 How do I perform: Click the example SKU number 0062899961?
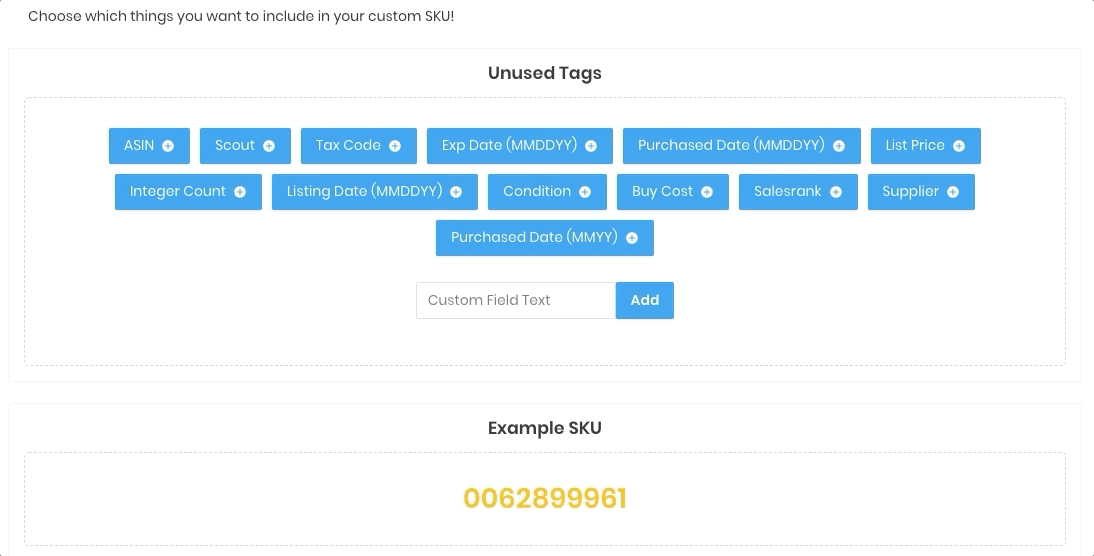click(545, 499)
